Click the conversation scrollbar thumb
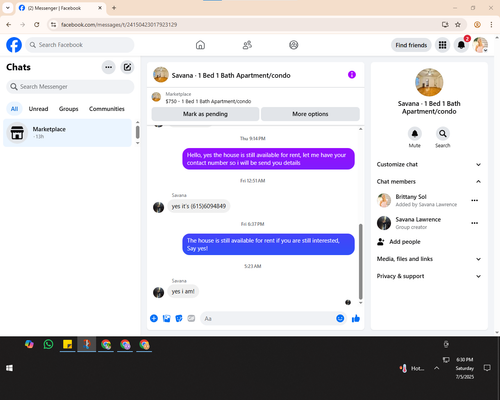This screenshot has height=400, width=500. pyautogui.click(x=360, y=261)
